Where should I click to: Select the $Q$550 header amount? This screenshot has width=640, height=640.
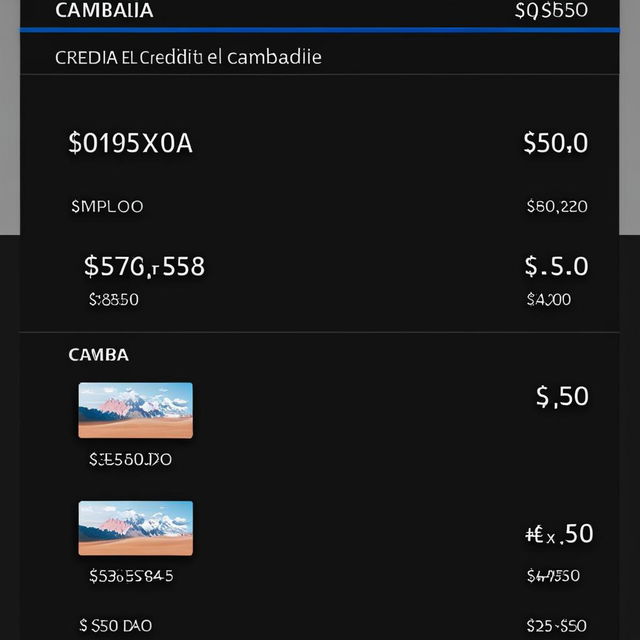(551, 10)
